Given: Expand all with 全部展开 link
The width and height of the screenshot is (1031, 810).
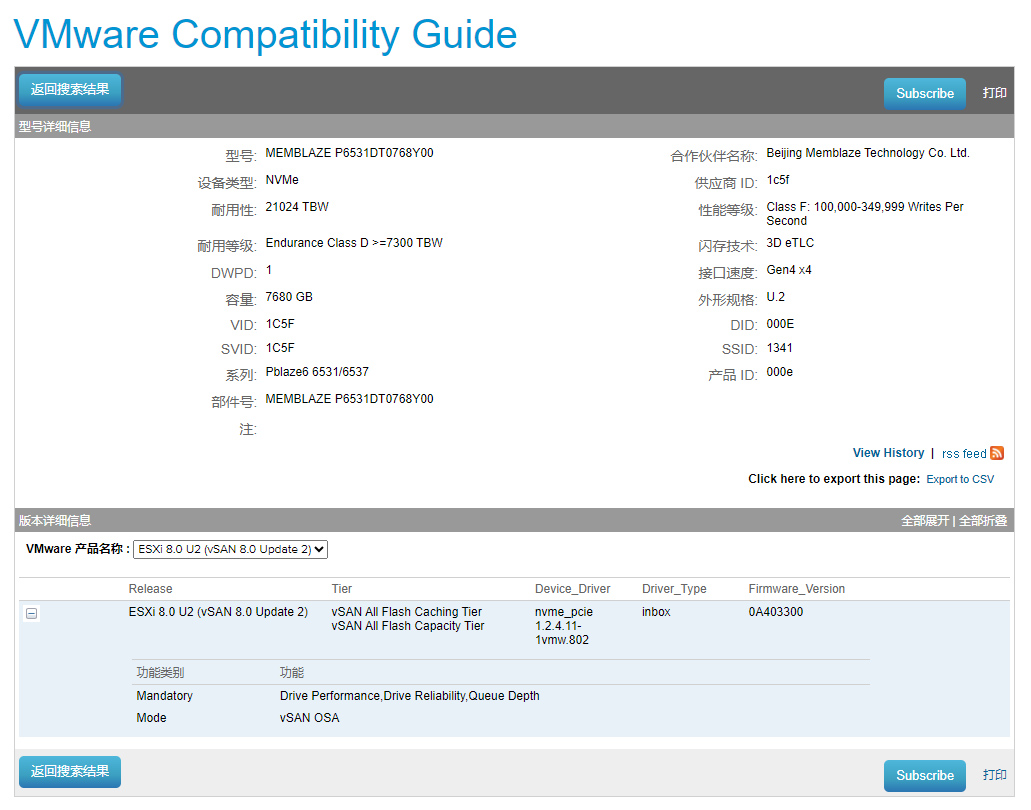Looking at the screenshot, I should click(925, 521).
